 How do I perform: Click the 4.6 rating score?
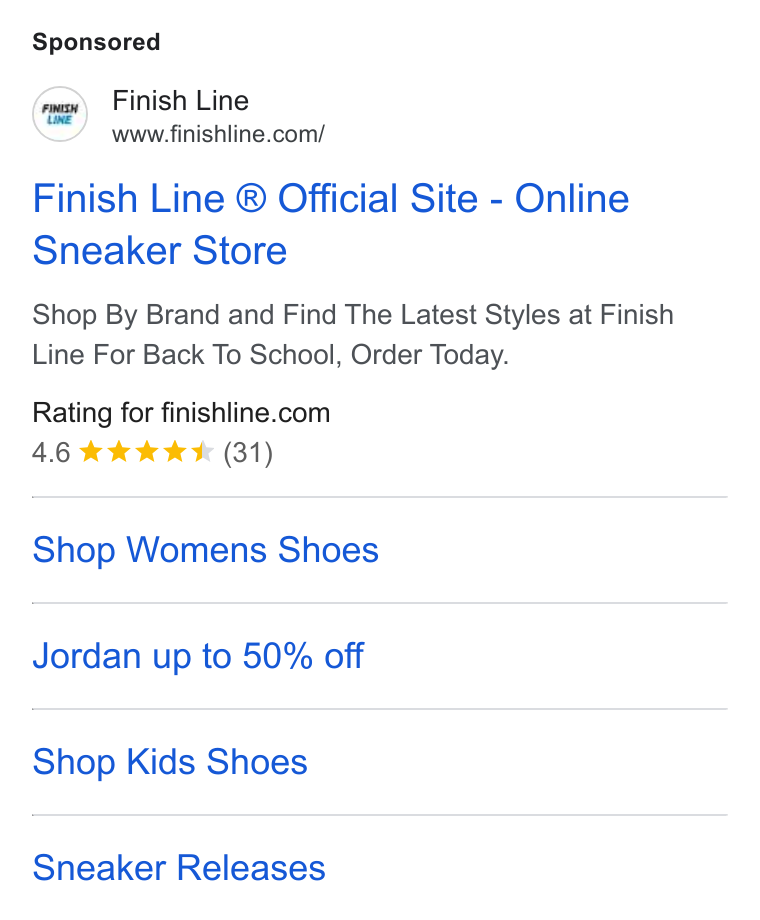pos(51,453)
